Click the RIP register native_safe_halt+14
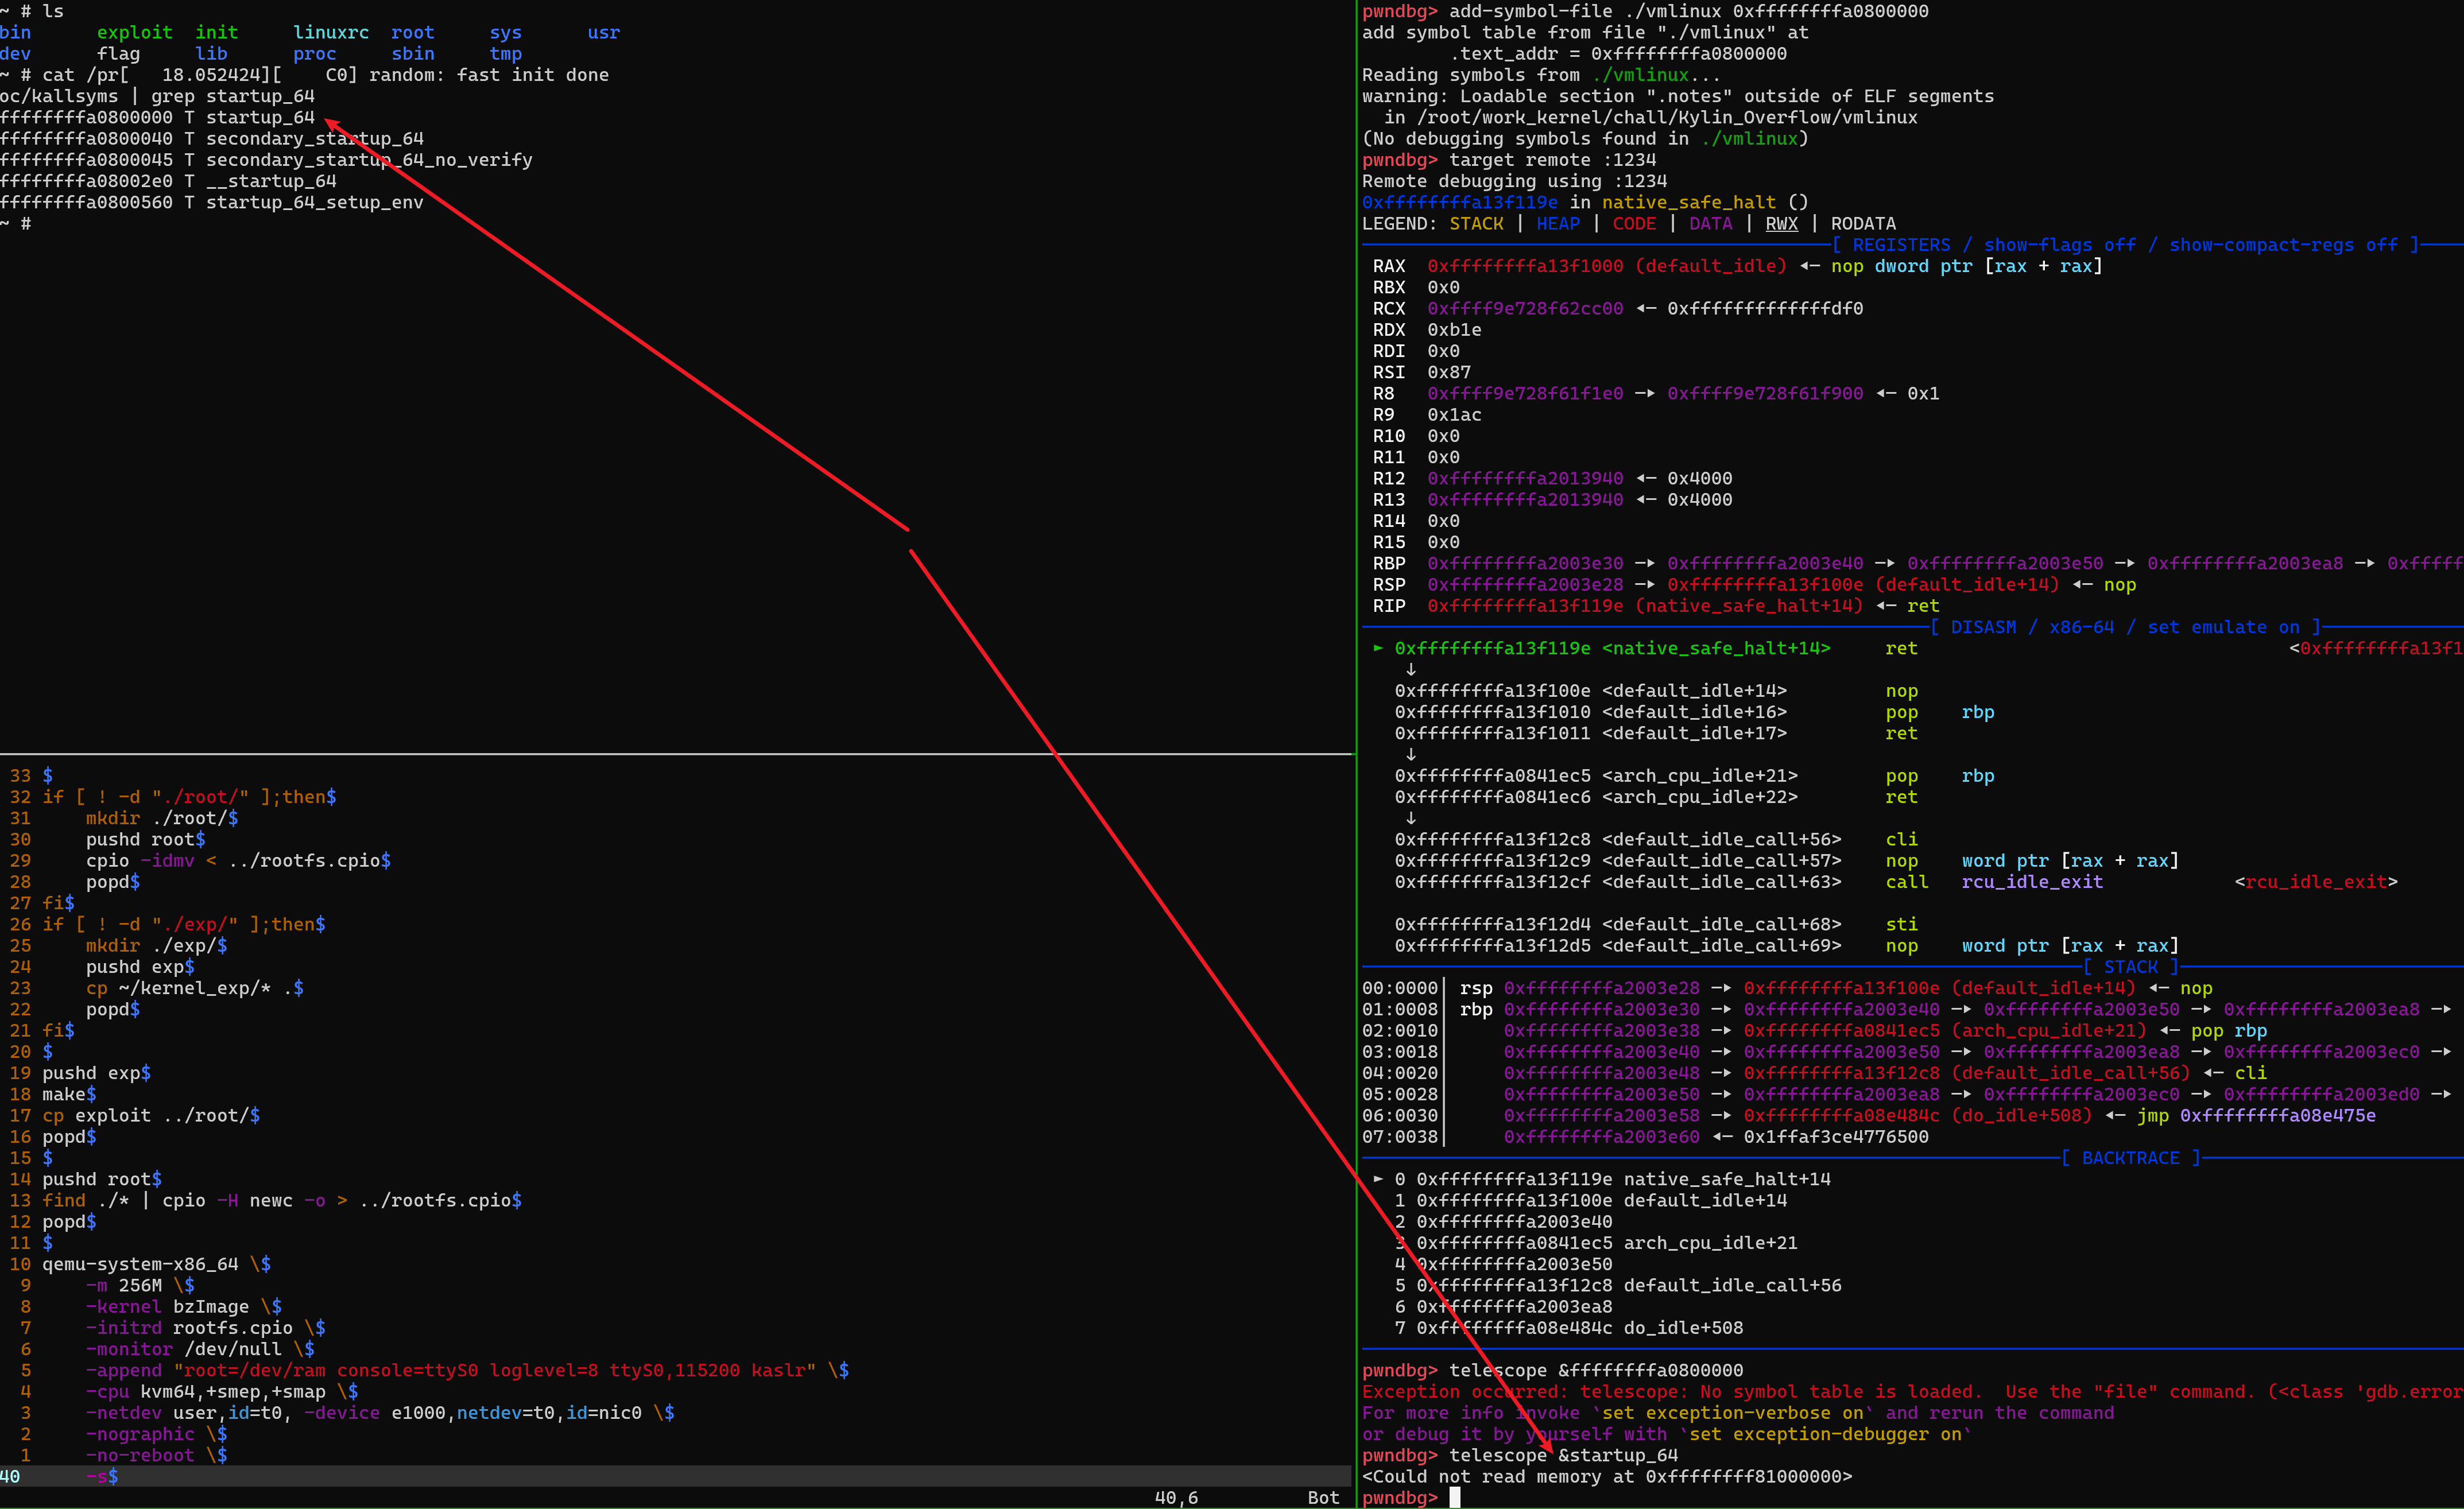 [1645, 606]
